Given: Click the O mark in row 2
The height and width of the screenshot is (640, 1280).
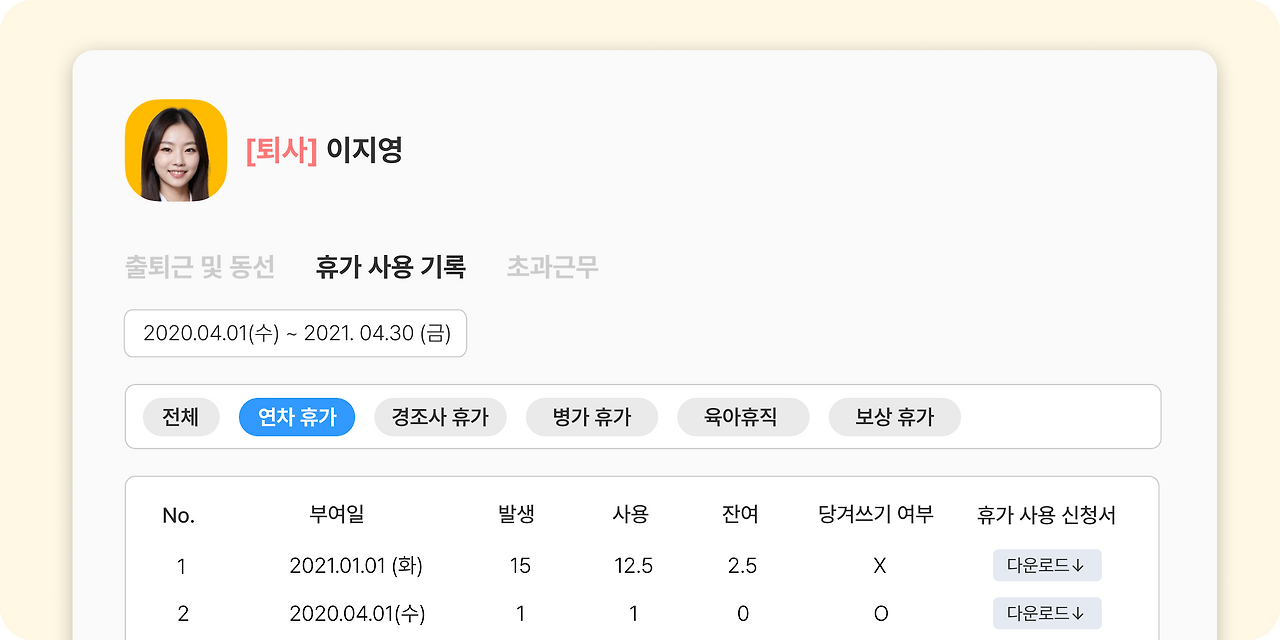Looking at the screenshot, I should [x=879, y=613].
